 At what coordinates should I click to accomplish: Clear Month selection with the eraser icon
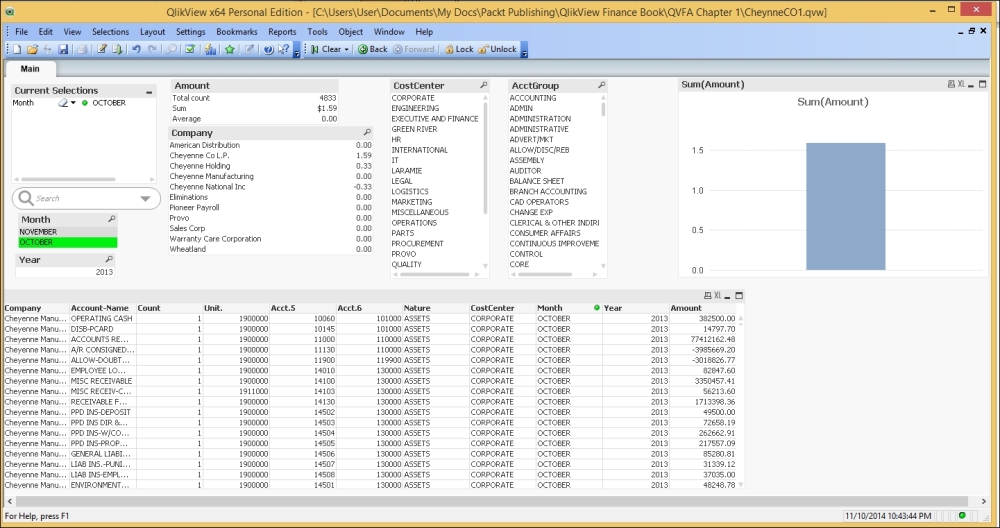(63, 103)
